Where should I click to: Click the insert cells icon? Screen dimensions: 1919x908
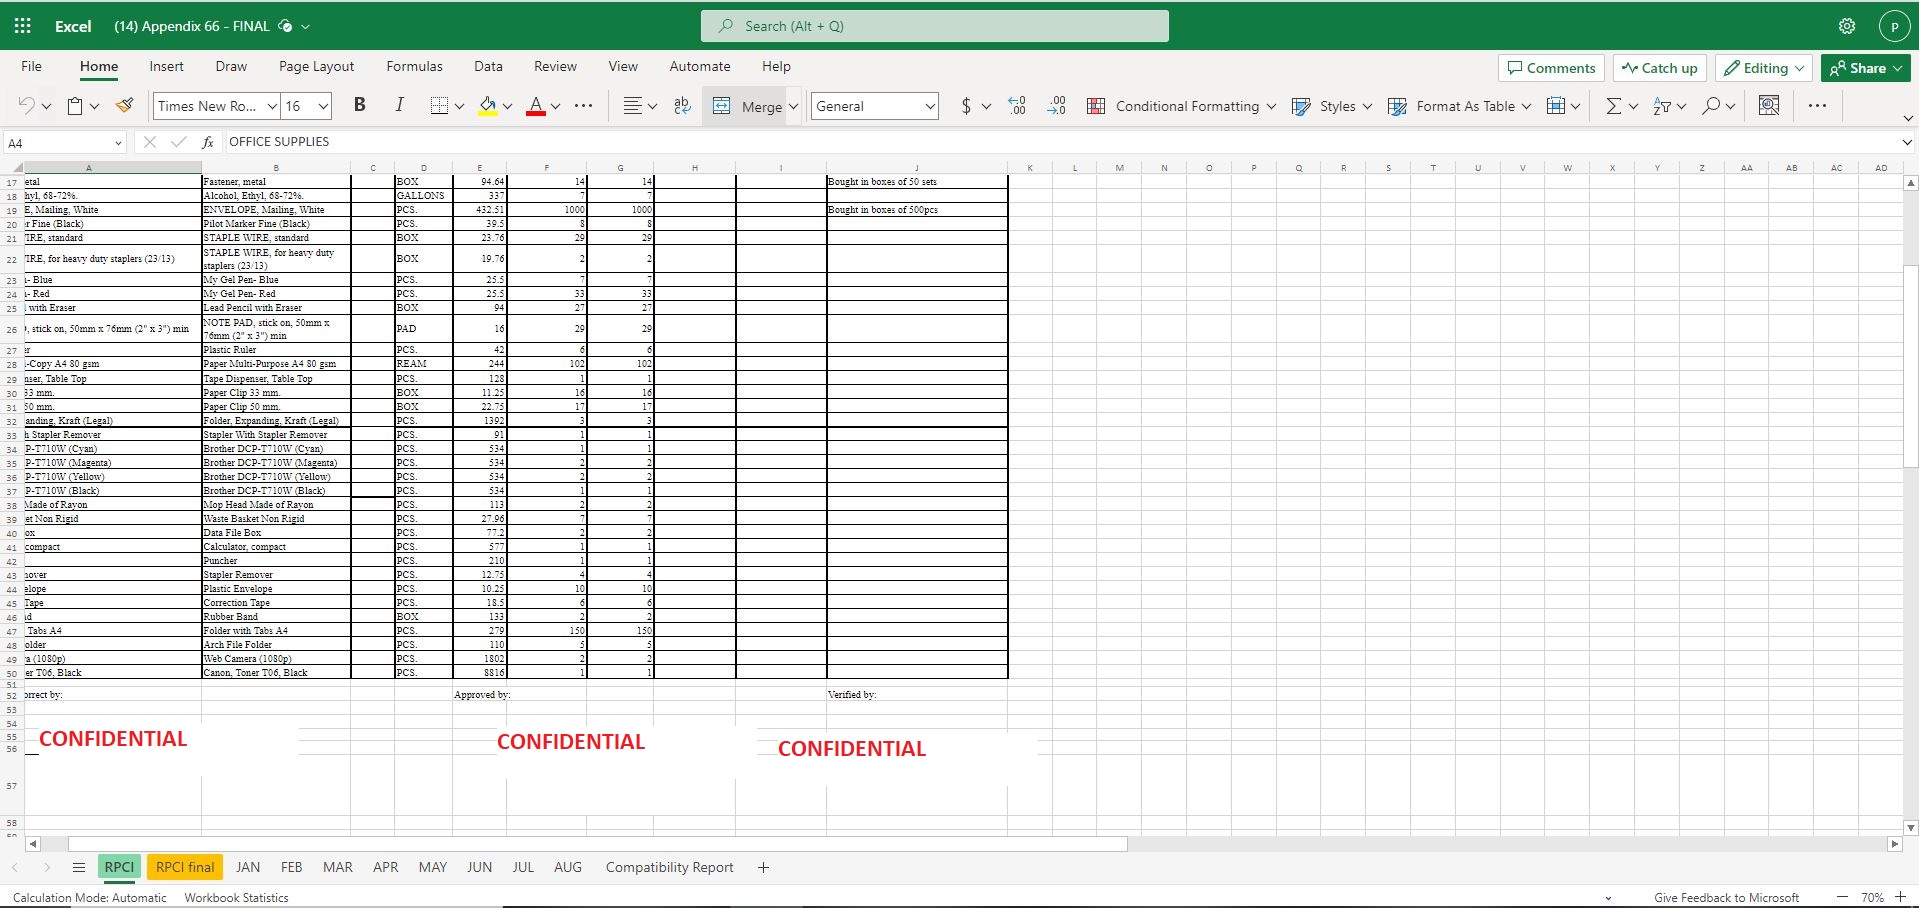(x=1556, y=106)
